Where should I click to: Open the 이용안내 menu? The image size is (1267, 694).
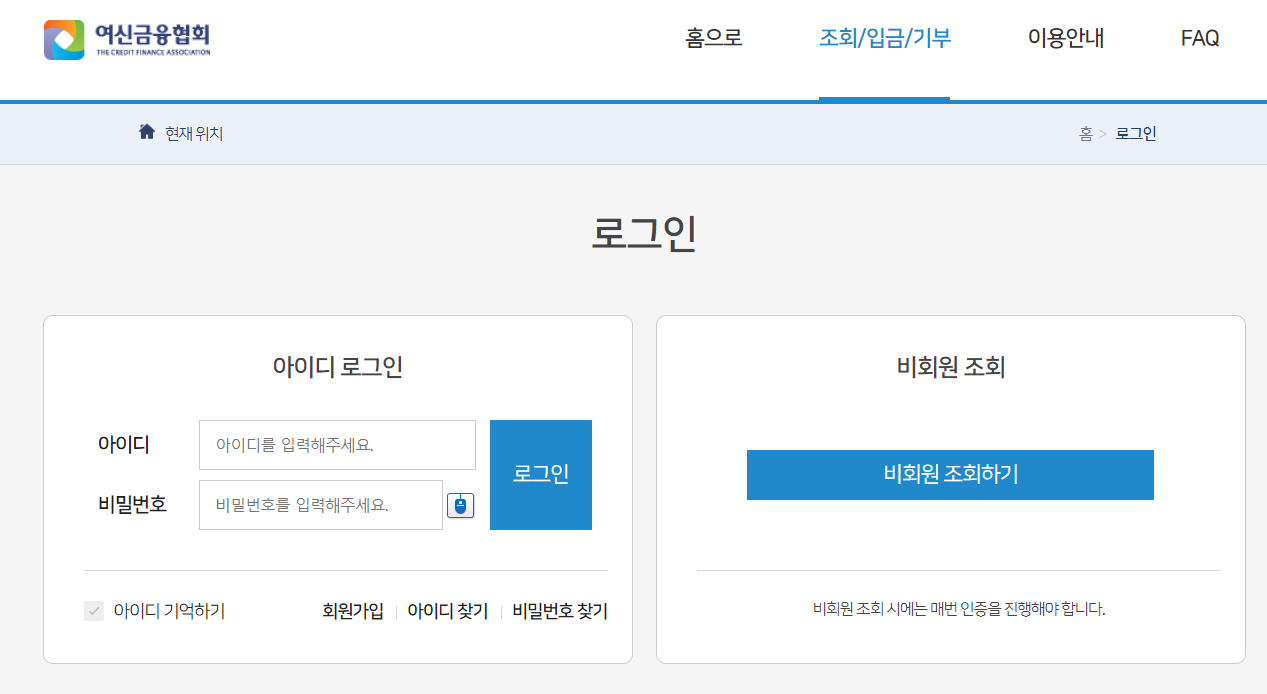(x=1066, y=39)
